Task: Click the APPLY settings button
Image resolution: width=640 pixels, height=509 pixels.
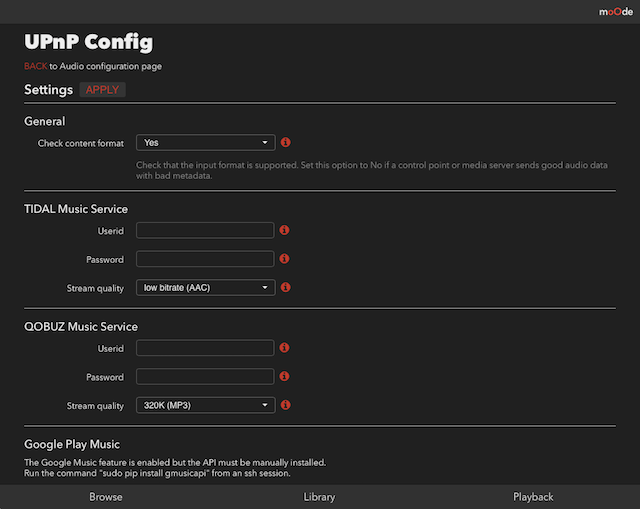Action: [102, 90]
